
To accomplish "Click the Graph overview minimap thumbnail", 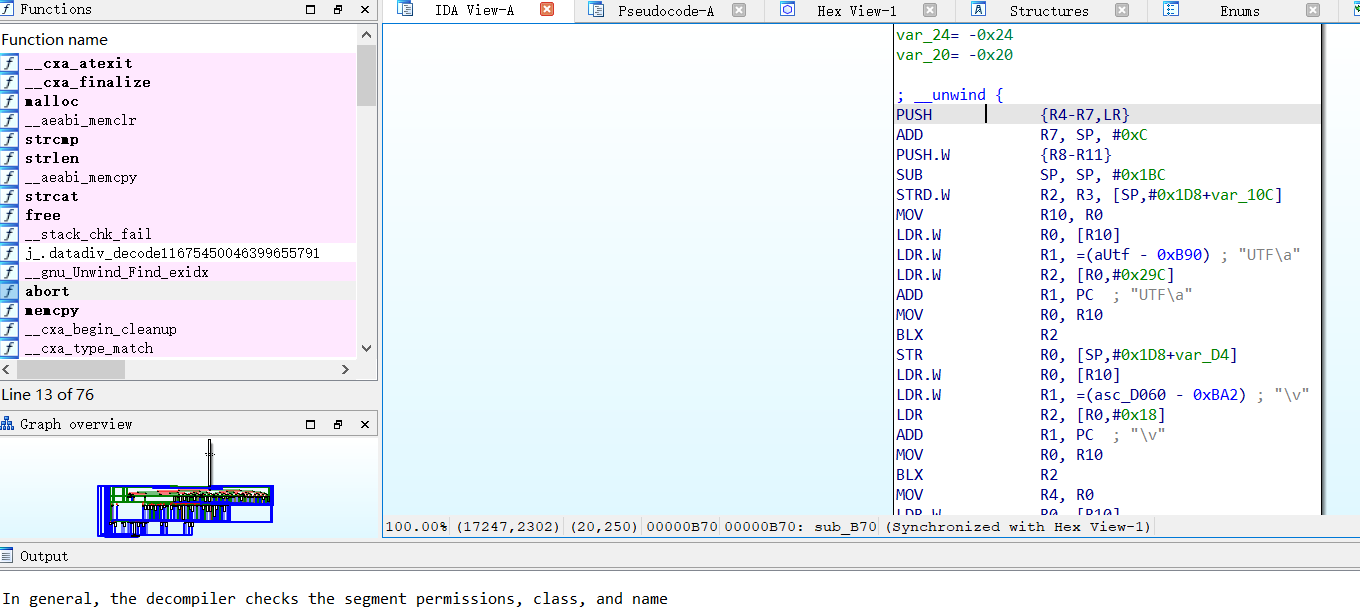I will click(186, 506).
